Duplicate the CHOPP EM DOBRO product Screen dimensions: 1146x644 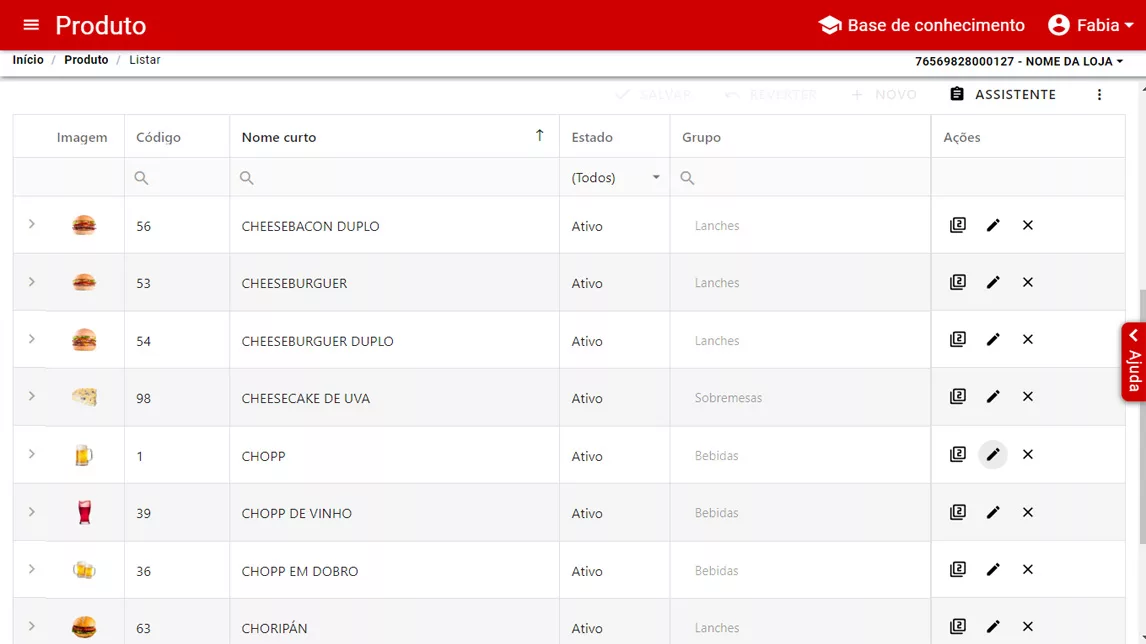[x=957, y=569]
